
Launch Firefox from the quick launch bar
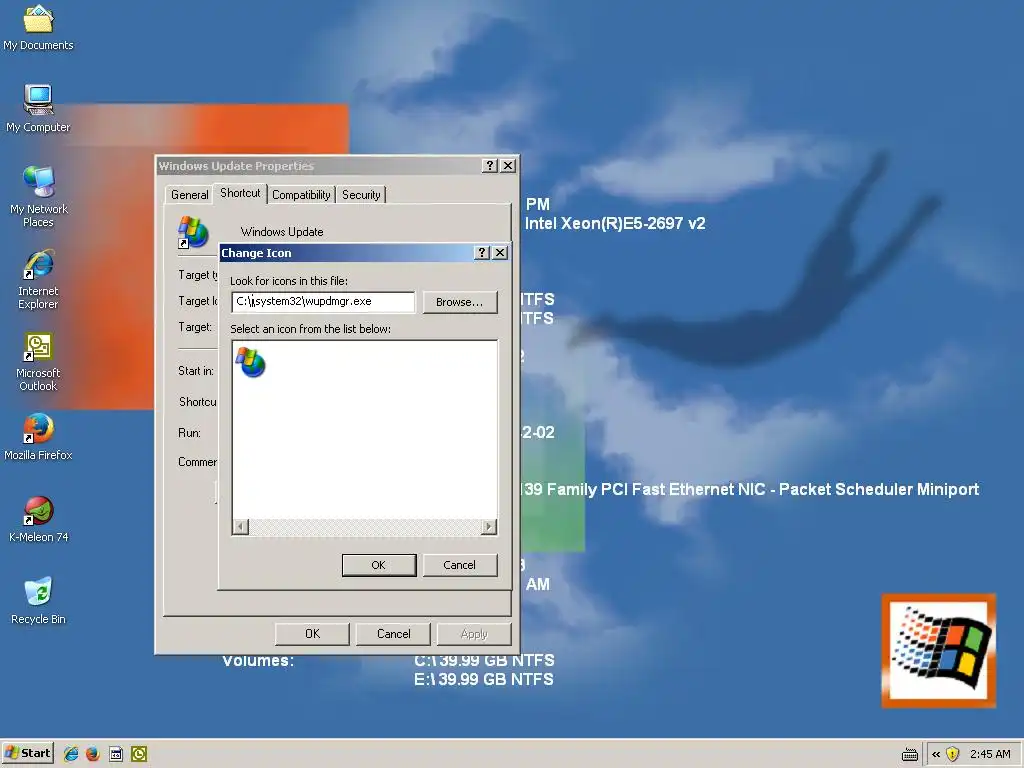click(93, 754)
